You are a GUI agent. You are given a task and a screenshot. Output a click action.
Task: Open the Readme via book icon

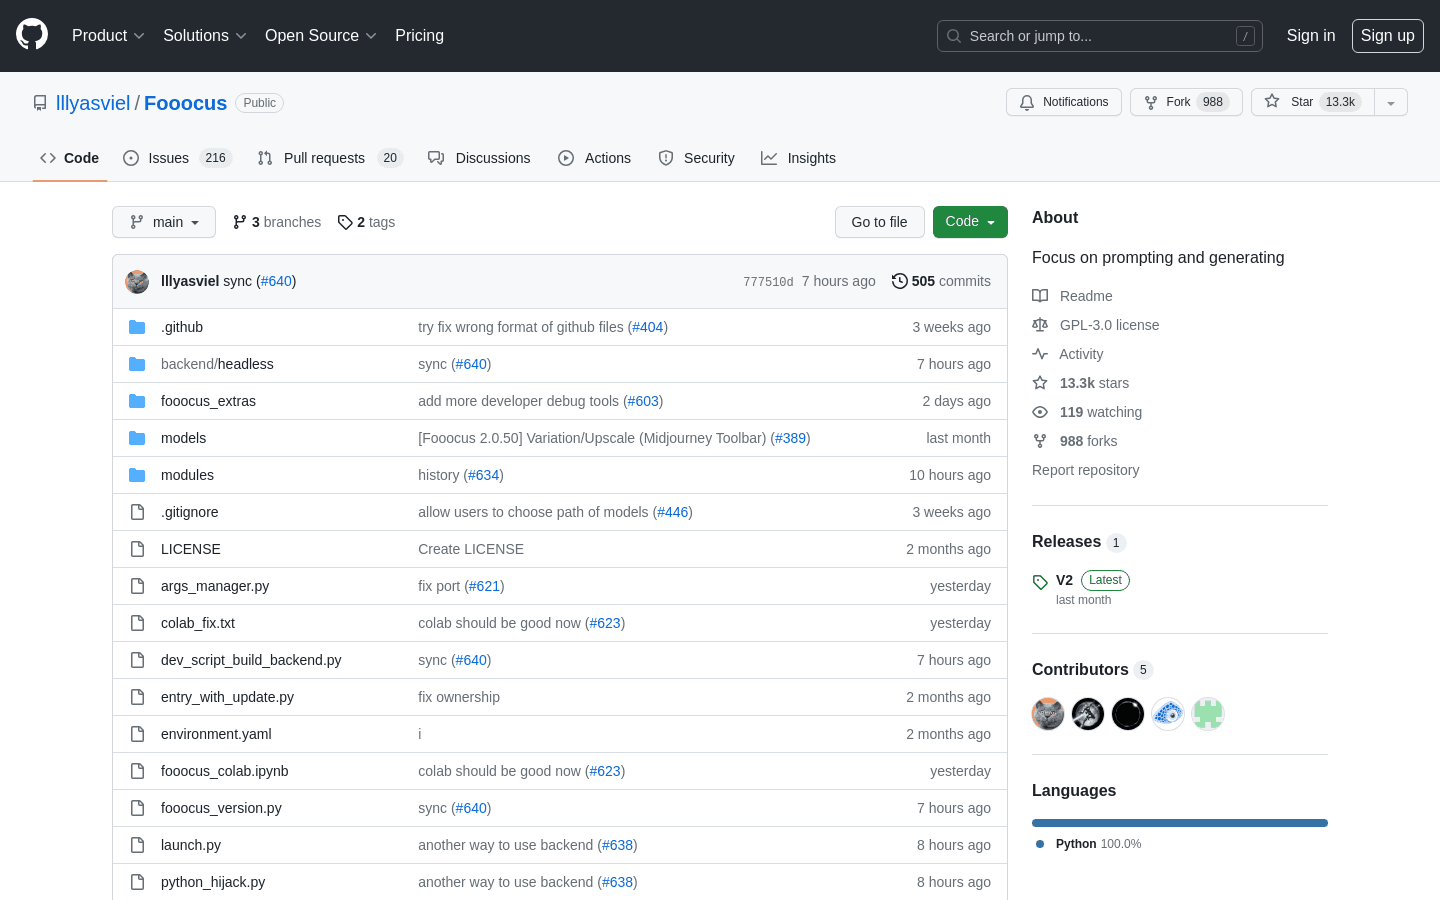(1040, 295)
